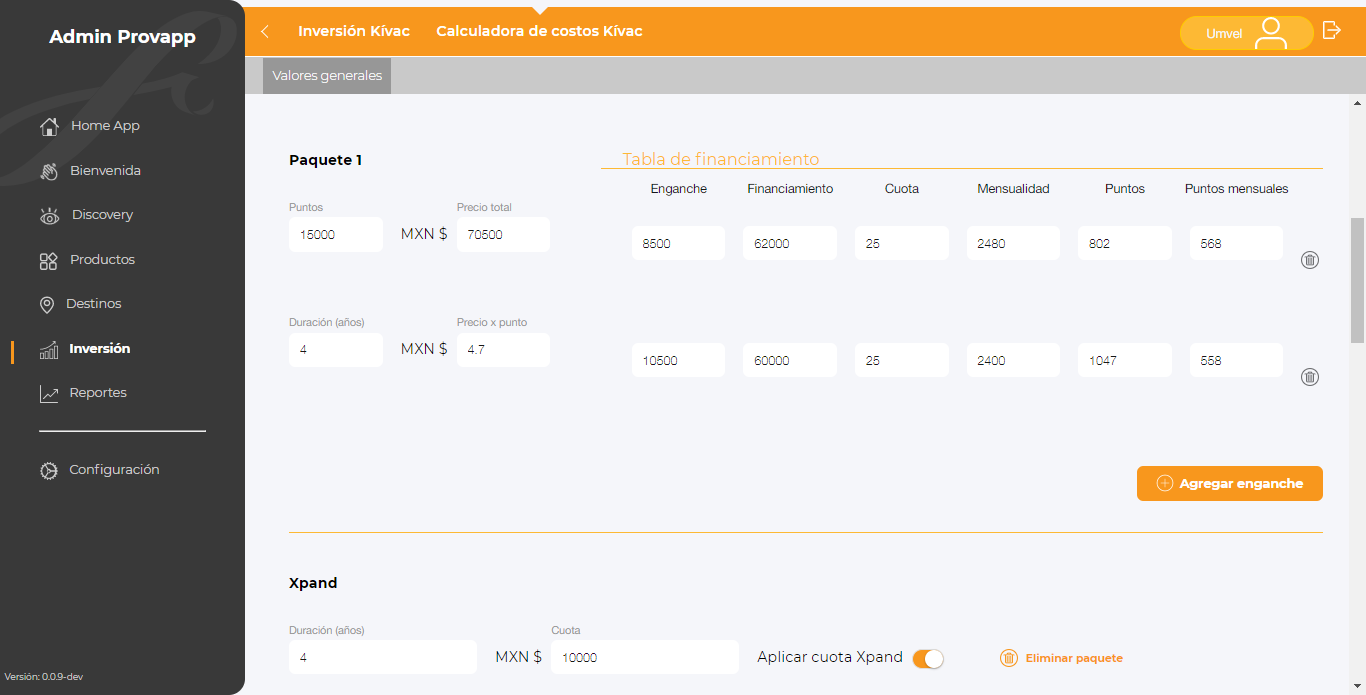This screenshot has width=1366, height=695.
Task: Focus the Xpand Duración (años) field
Action: click(383, 657)
